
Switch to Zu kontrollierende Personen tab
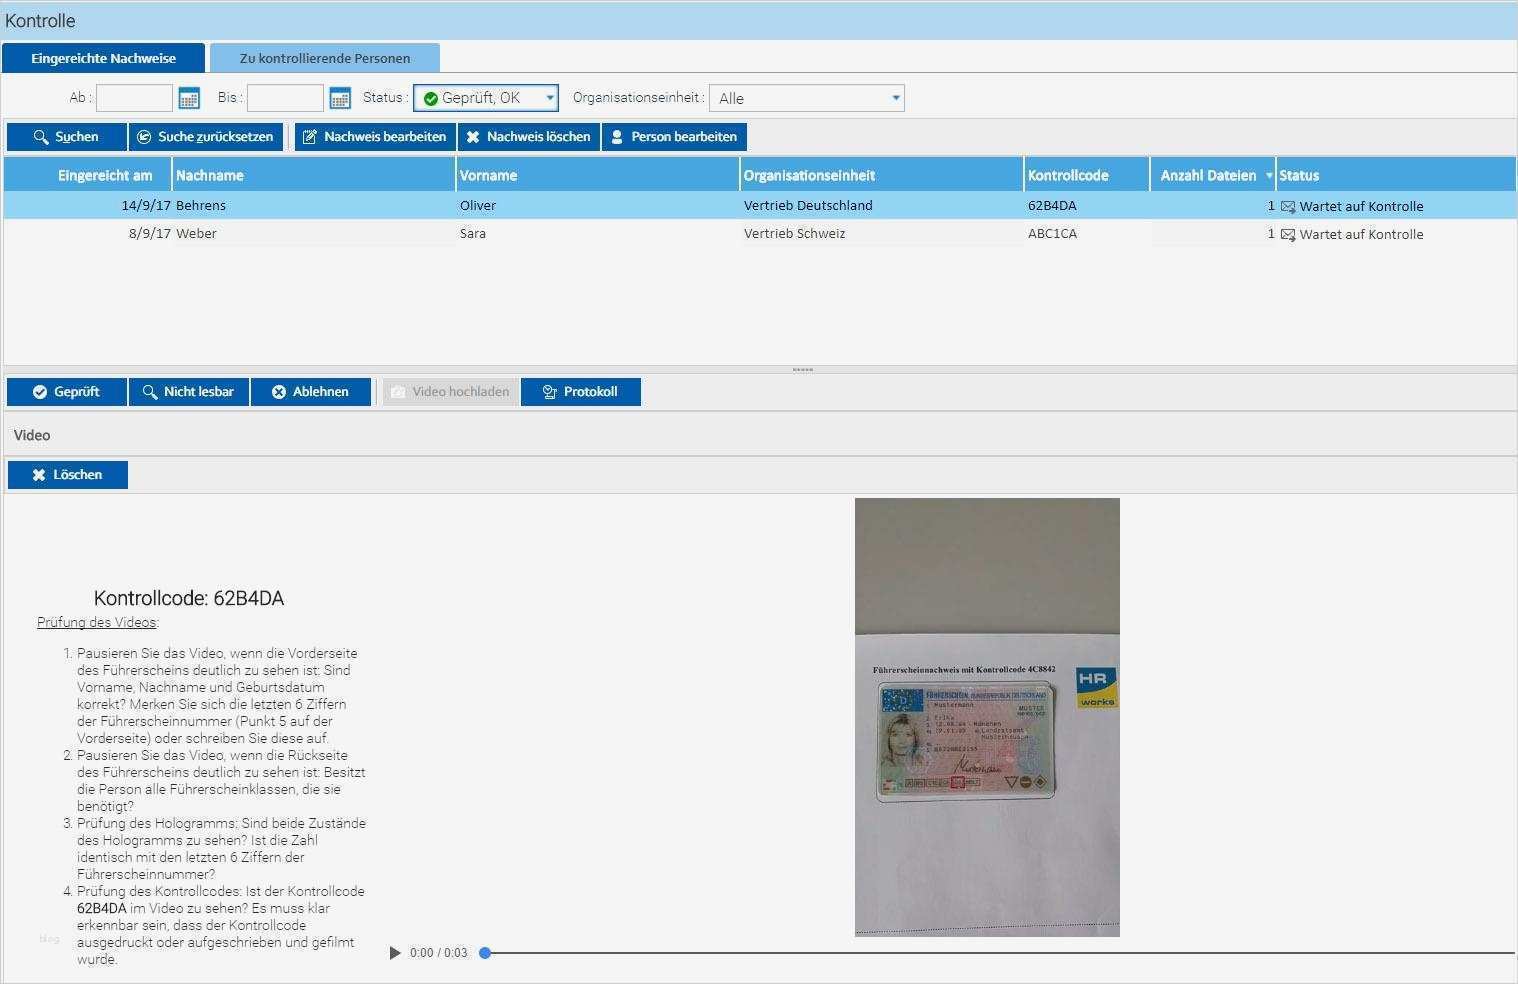tap(325, 58)
